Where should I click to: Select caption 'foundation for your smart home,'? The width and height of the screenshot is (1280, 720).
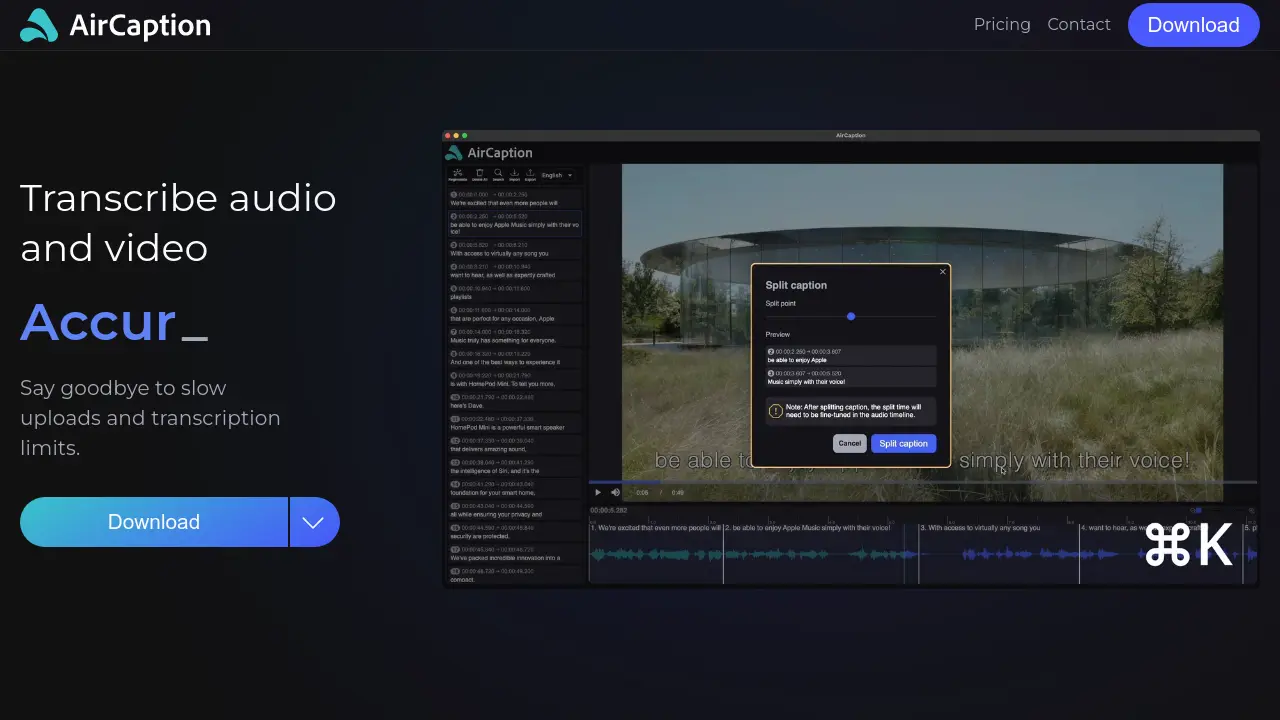pyautogui.click(x=514, y=488)
